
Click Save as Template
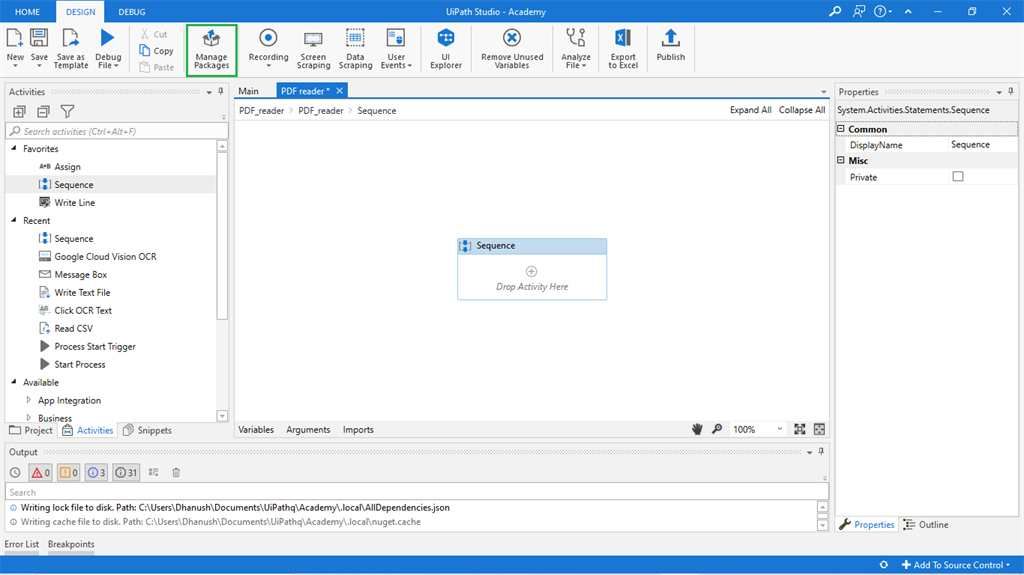71,48
